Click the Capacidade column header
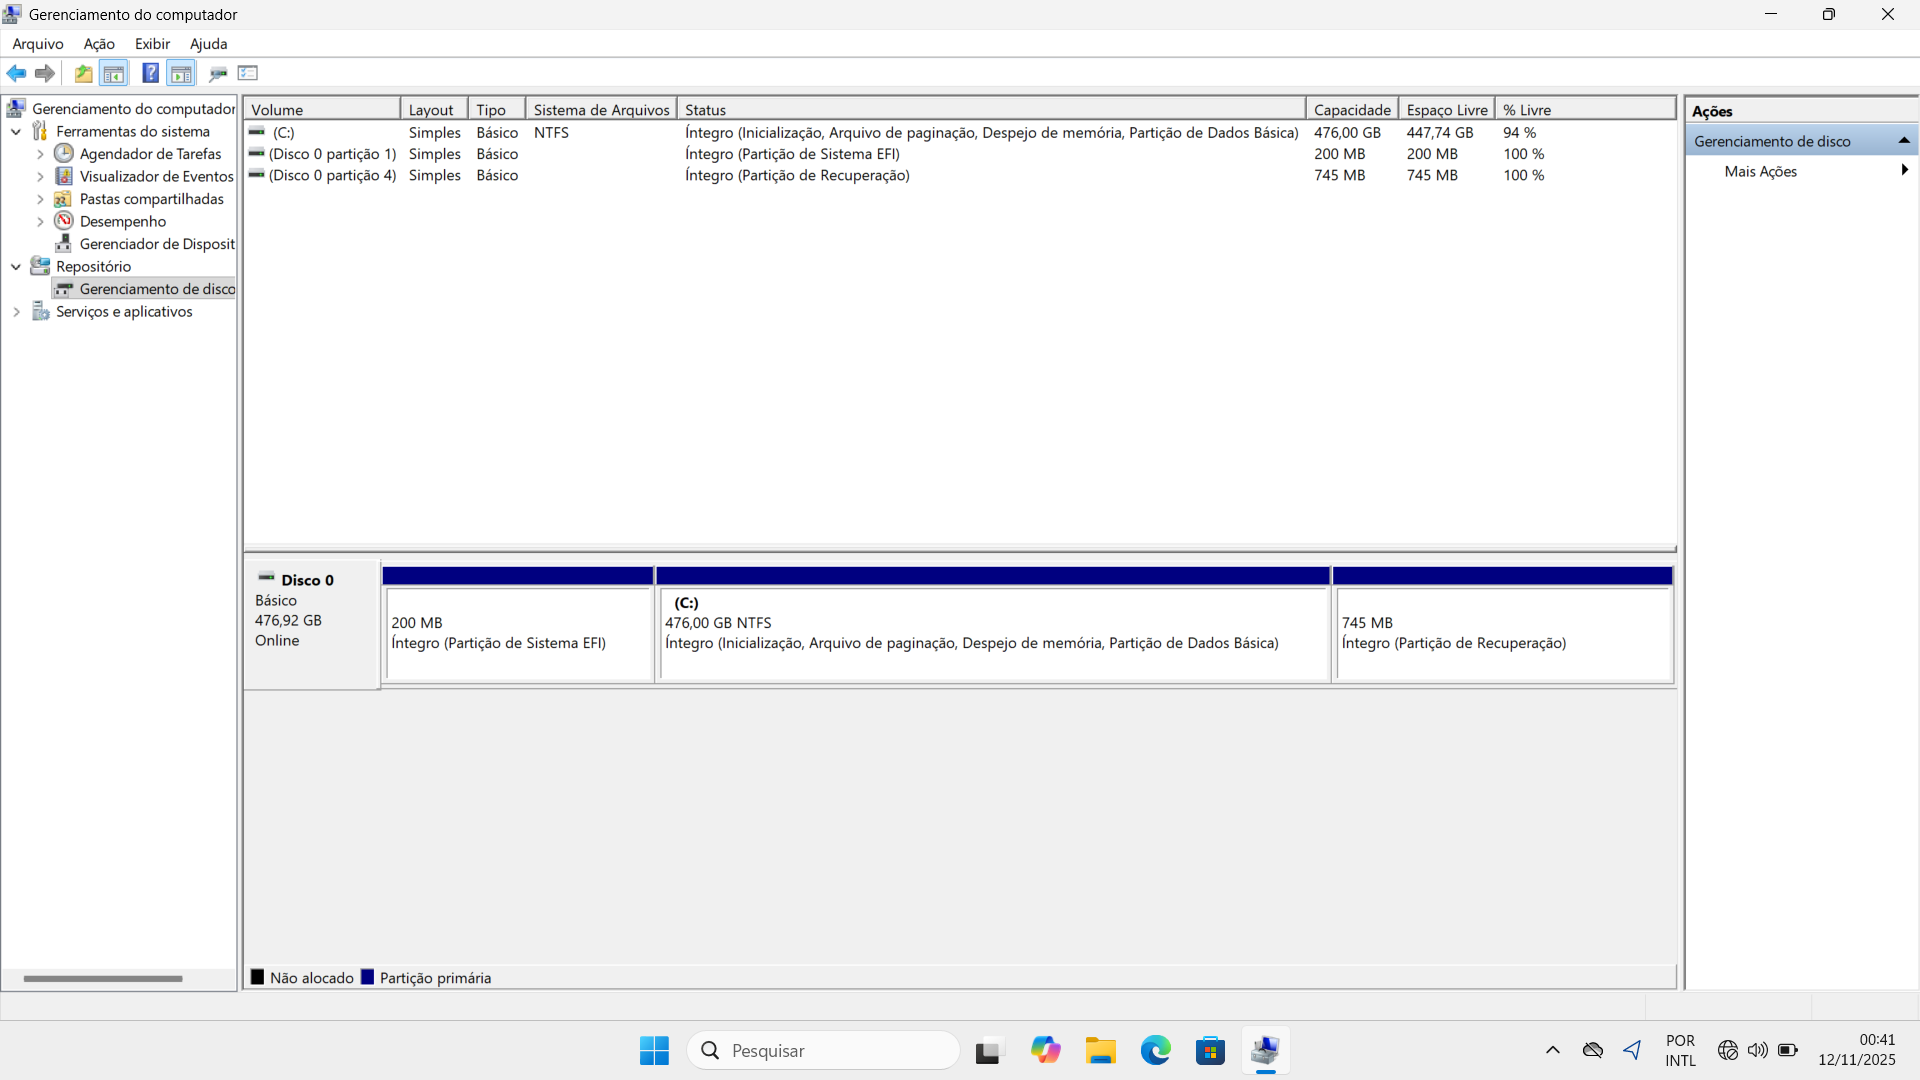The image size is (1920, 1080). tap(1351, 110)
